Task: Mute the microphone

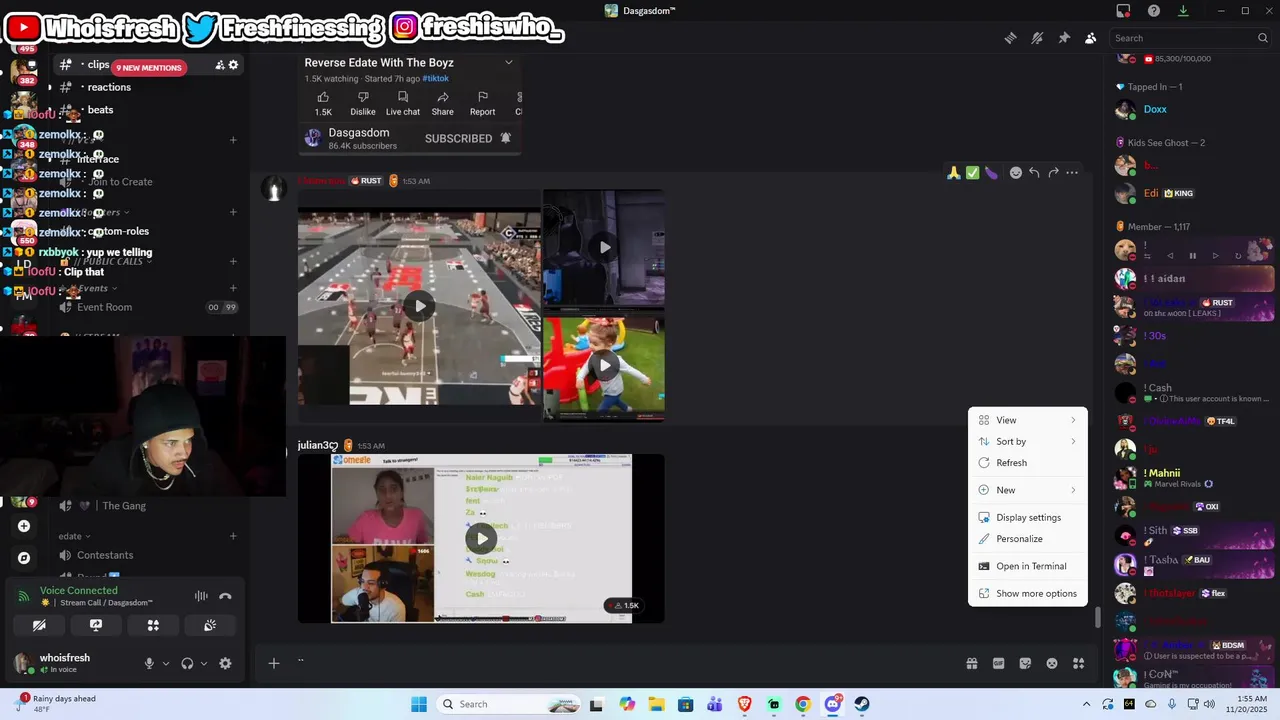Action: [x=149, y=663]
